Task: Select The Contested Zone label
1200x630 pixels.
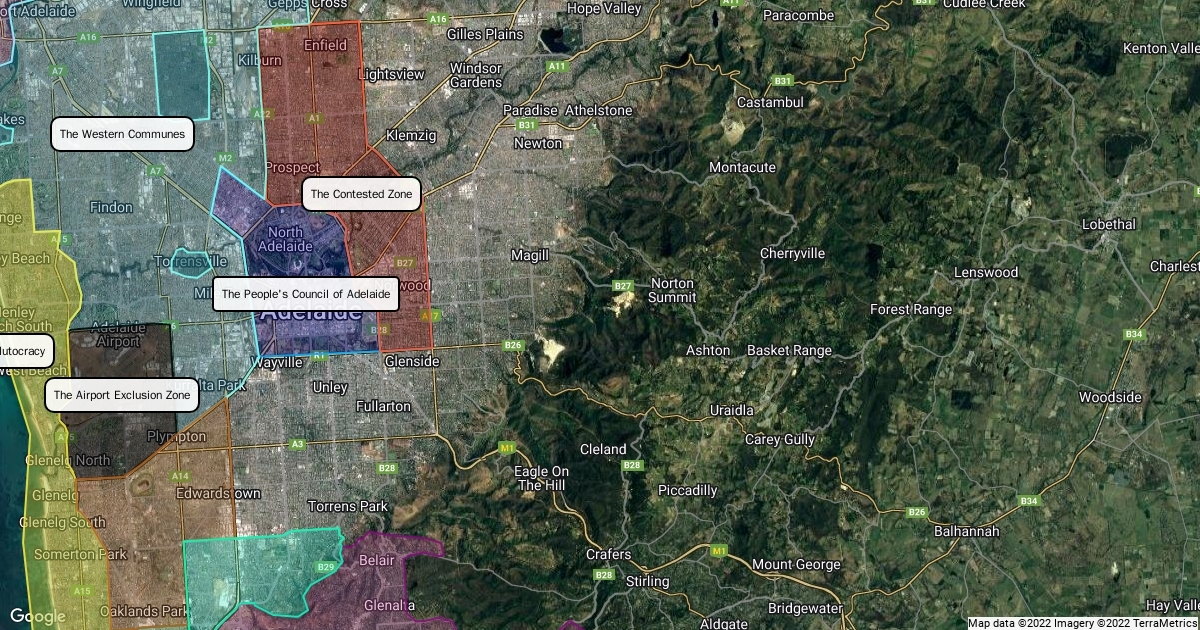Action: [x=361, y=194]
